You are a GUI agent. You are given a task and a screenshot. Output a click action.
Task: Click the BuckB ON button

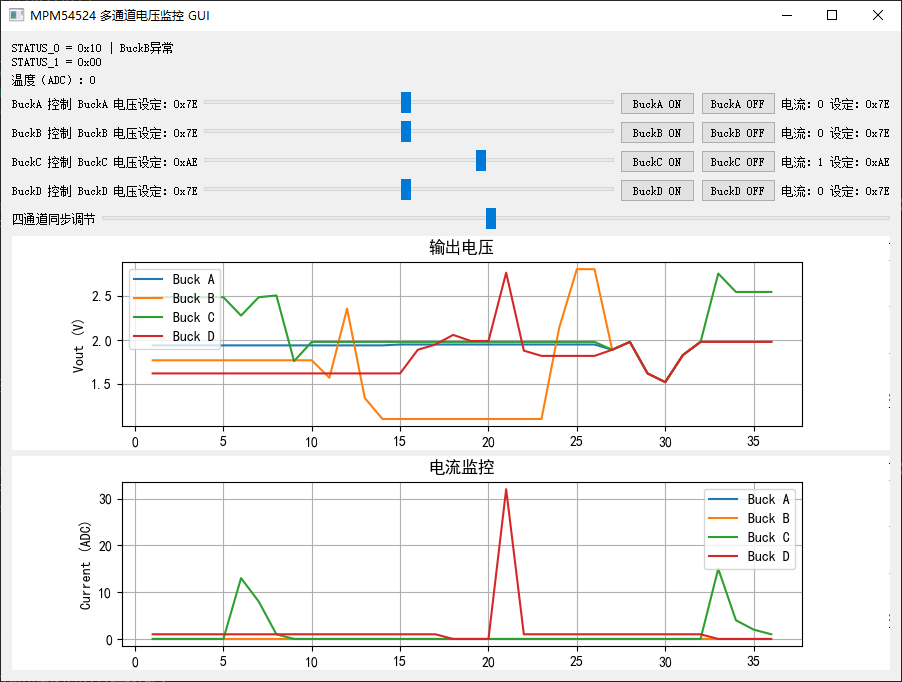(x=657, y=132)
